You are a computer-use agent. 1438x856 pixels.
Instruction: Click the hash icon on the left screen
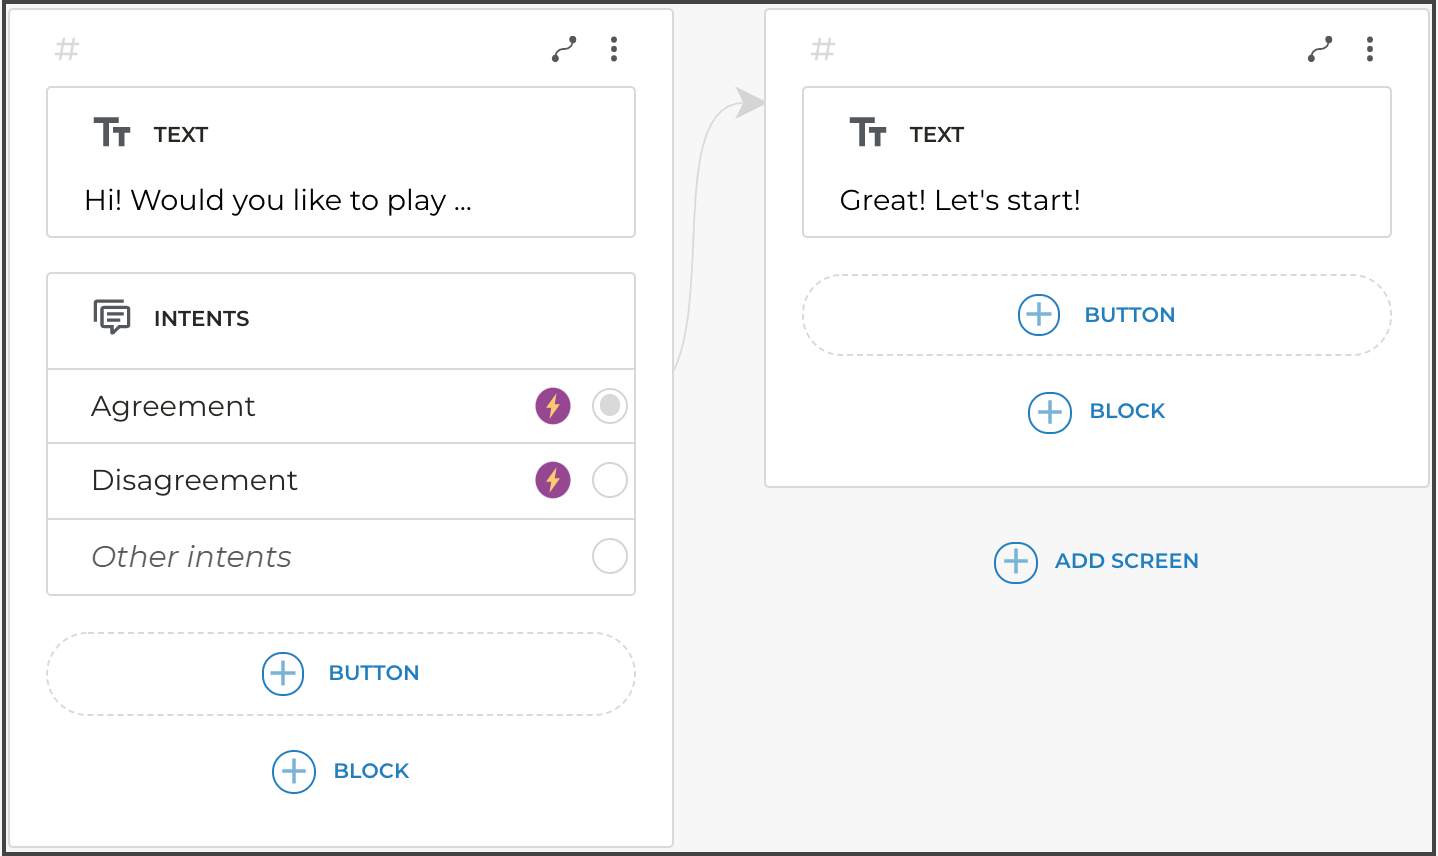coord(67,49)
